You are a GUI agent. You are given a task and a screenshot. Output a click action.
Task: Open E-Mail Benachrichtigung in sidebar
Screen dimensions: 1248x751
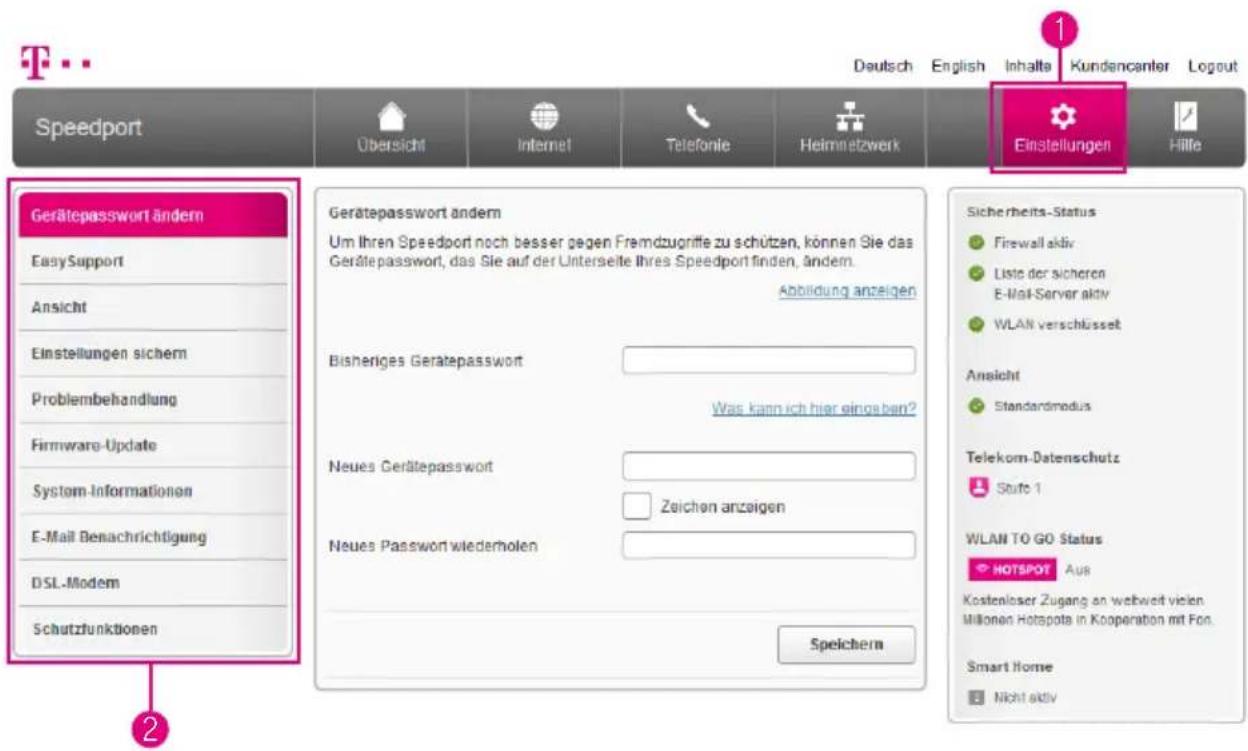(x=154, y=538)
